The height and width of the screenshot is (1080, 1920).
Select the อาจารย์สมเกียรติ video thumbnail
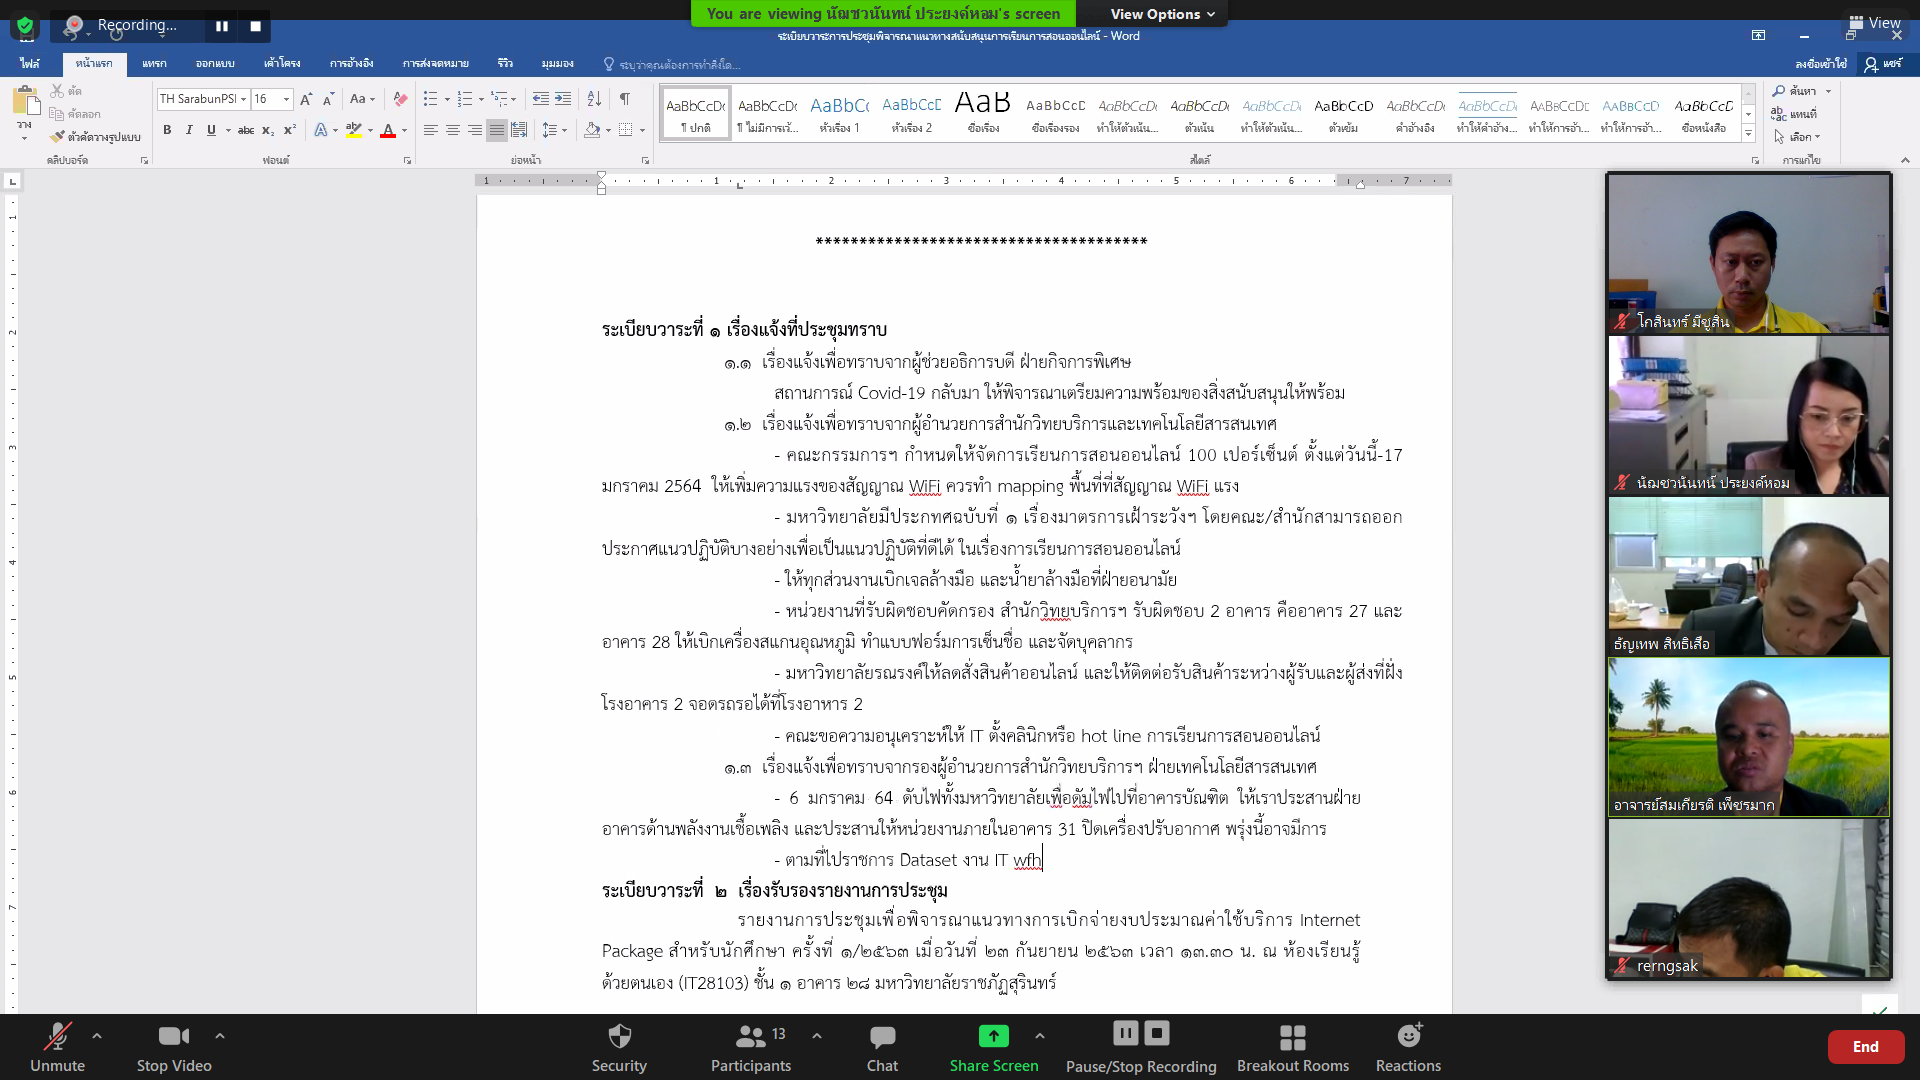point(1748,737)
